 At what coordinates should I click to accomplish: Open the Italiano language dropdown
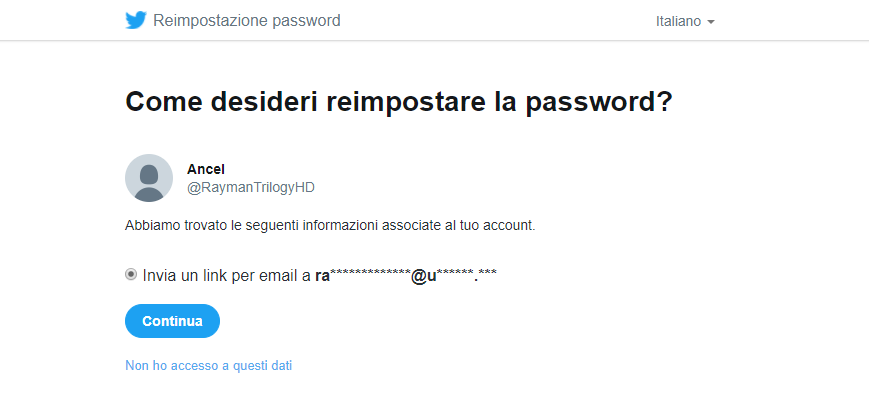pos(685,22)
